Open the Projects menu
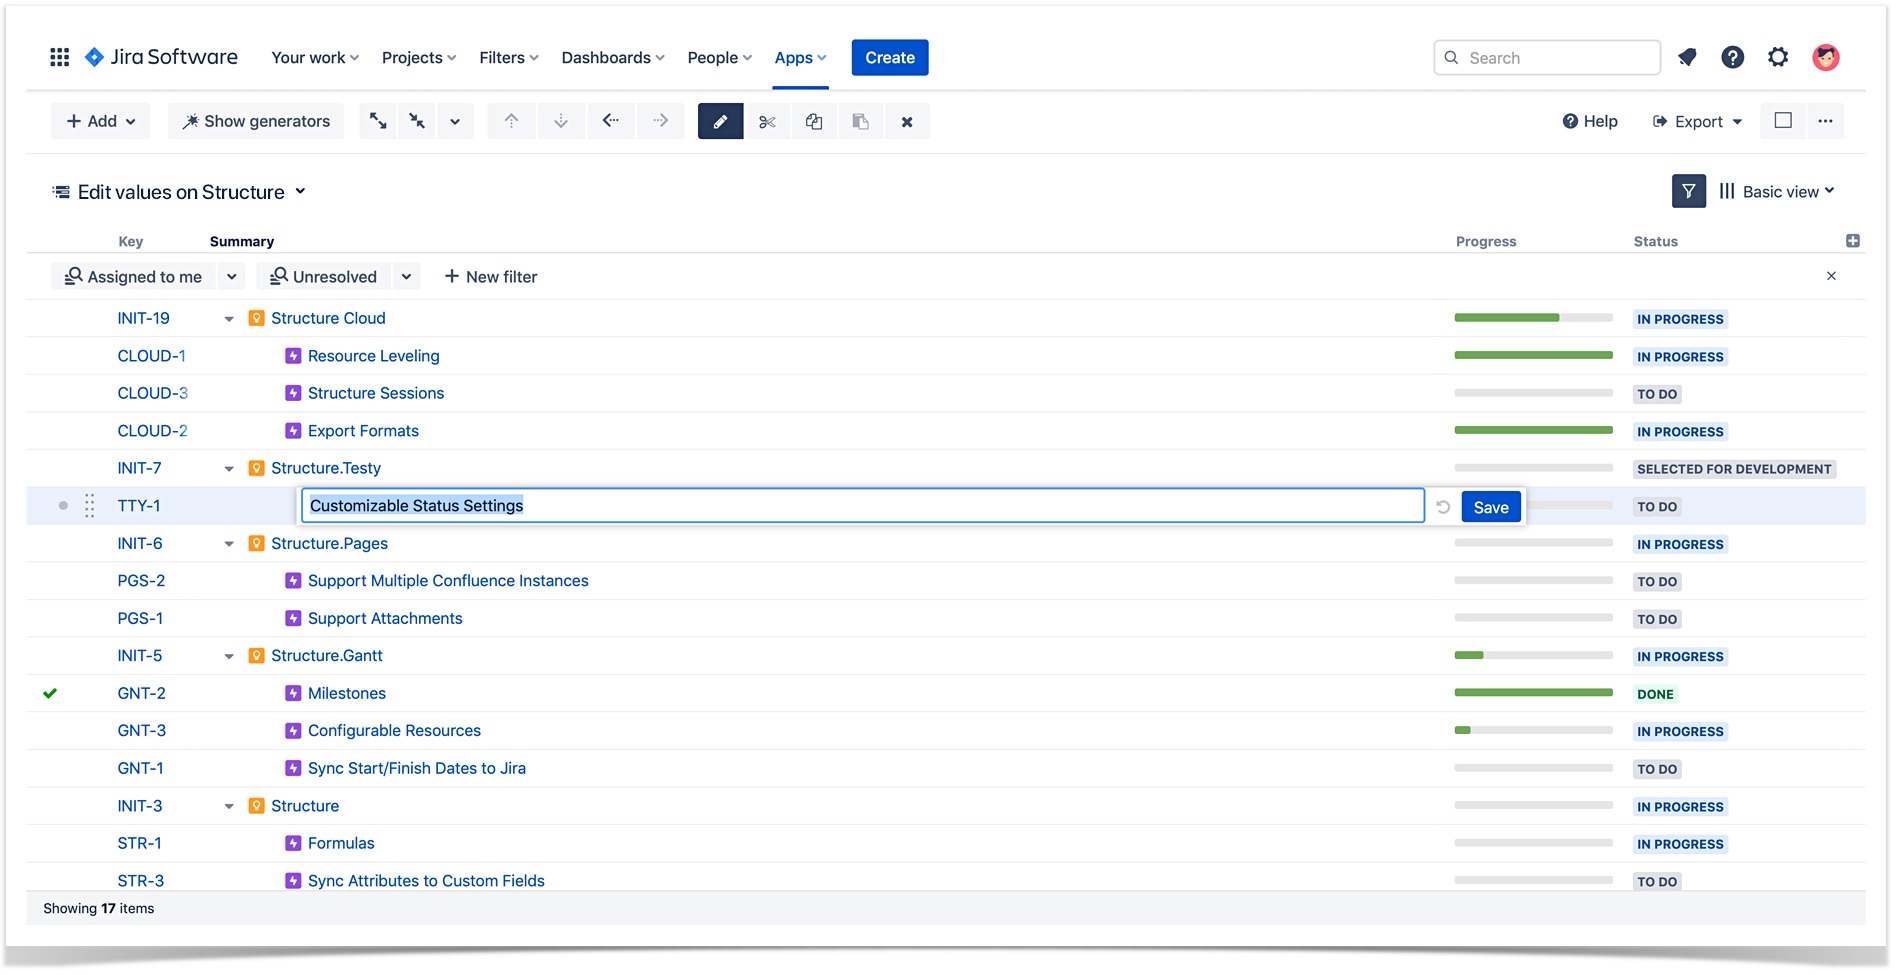This screenshot has width=1900, height=975. click(419, 58)
